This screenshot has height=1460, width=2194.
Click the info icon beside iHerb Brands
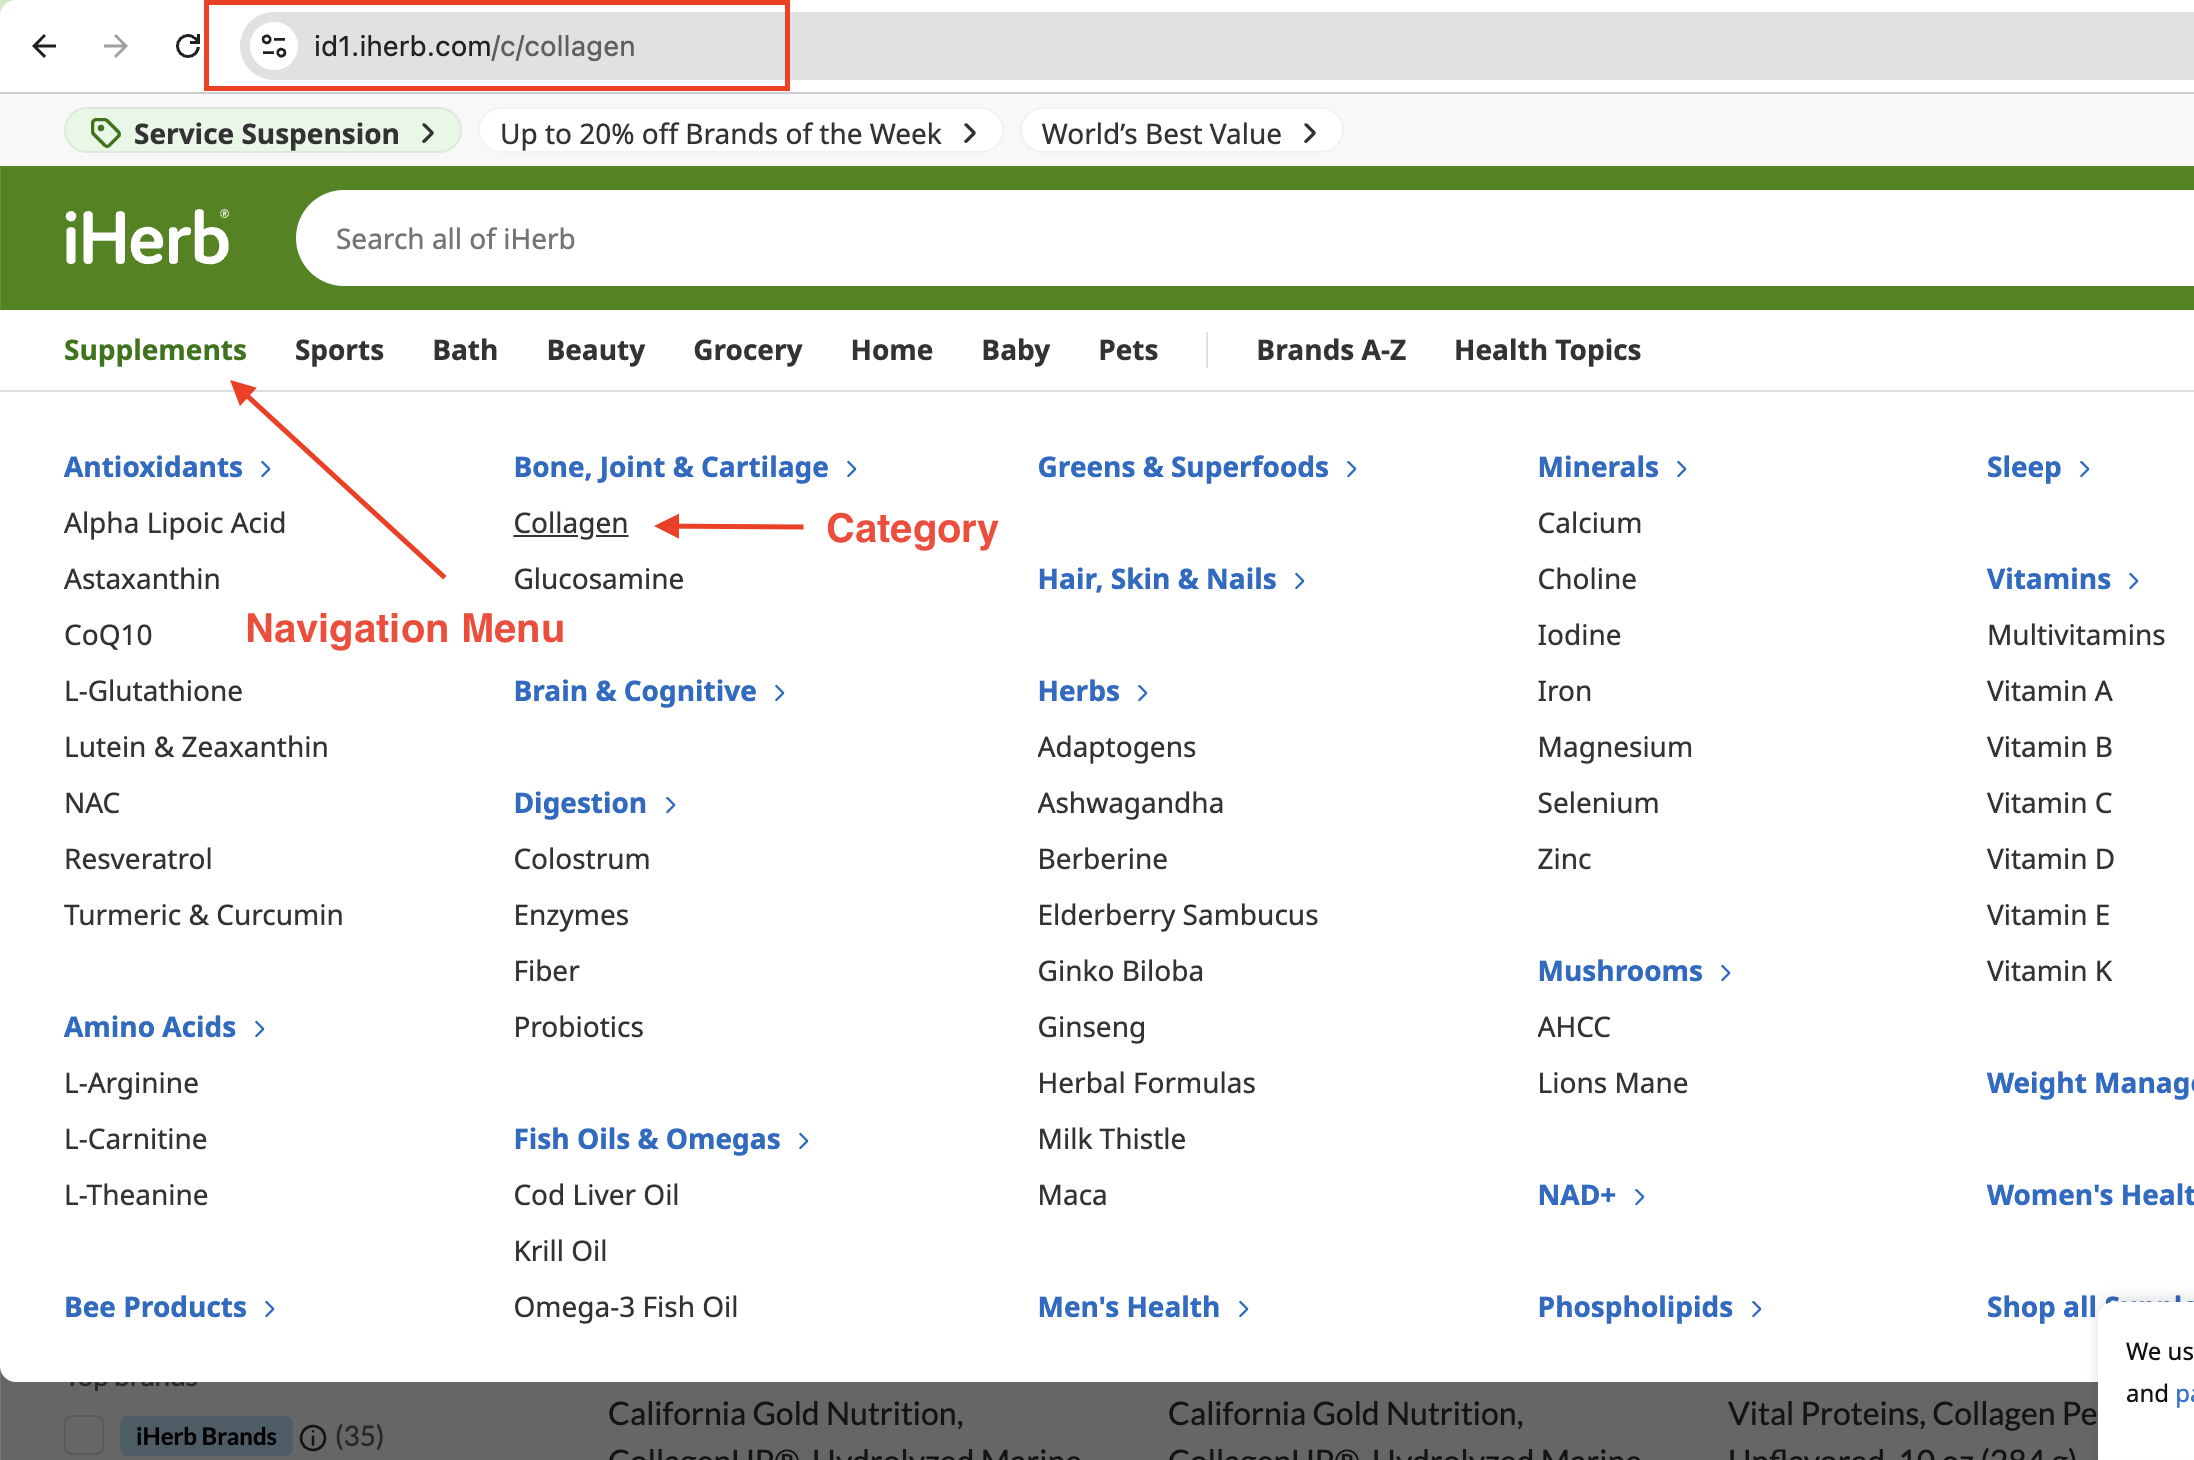click(x=313, y=1437)
